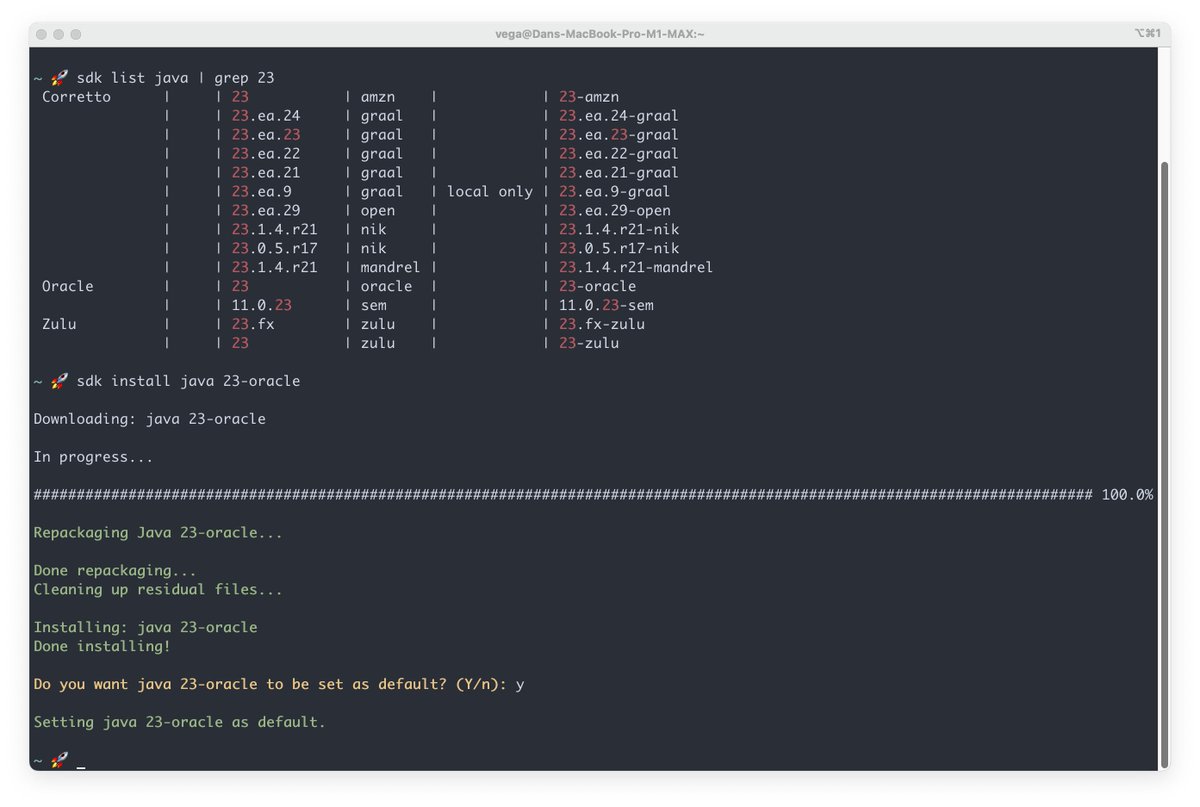Click the 'Done installing!' line
Screen dimensions: 1200x807
(x=102, y=646)
